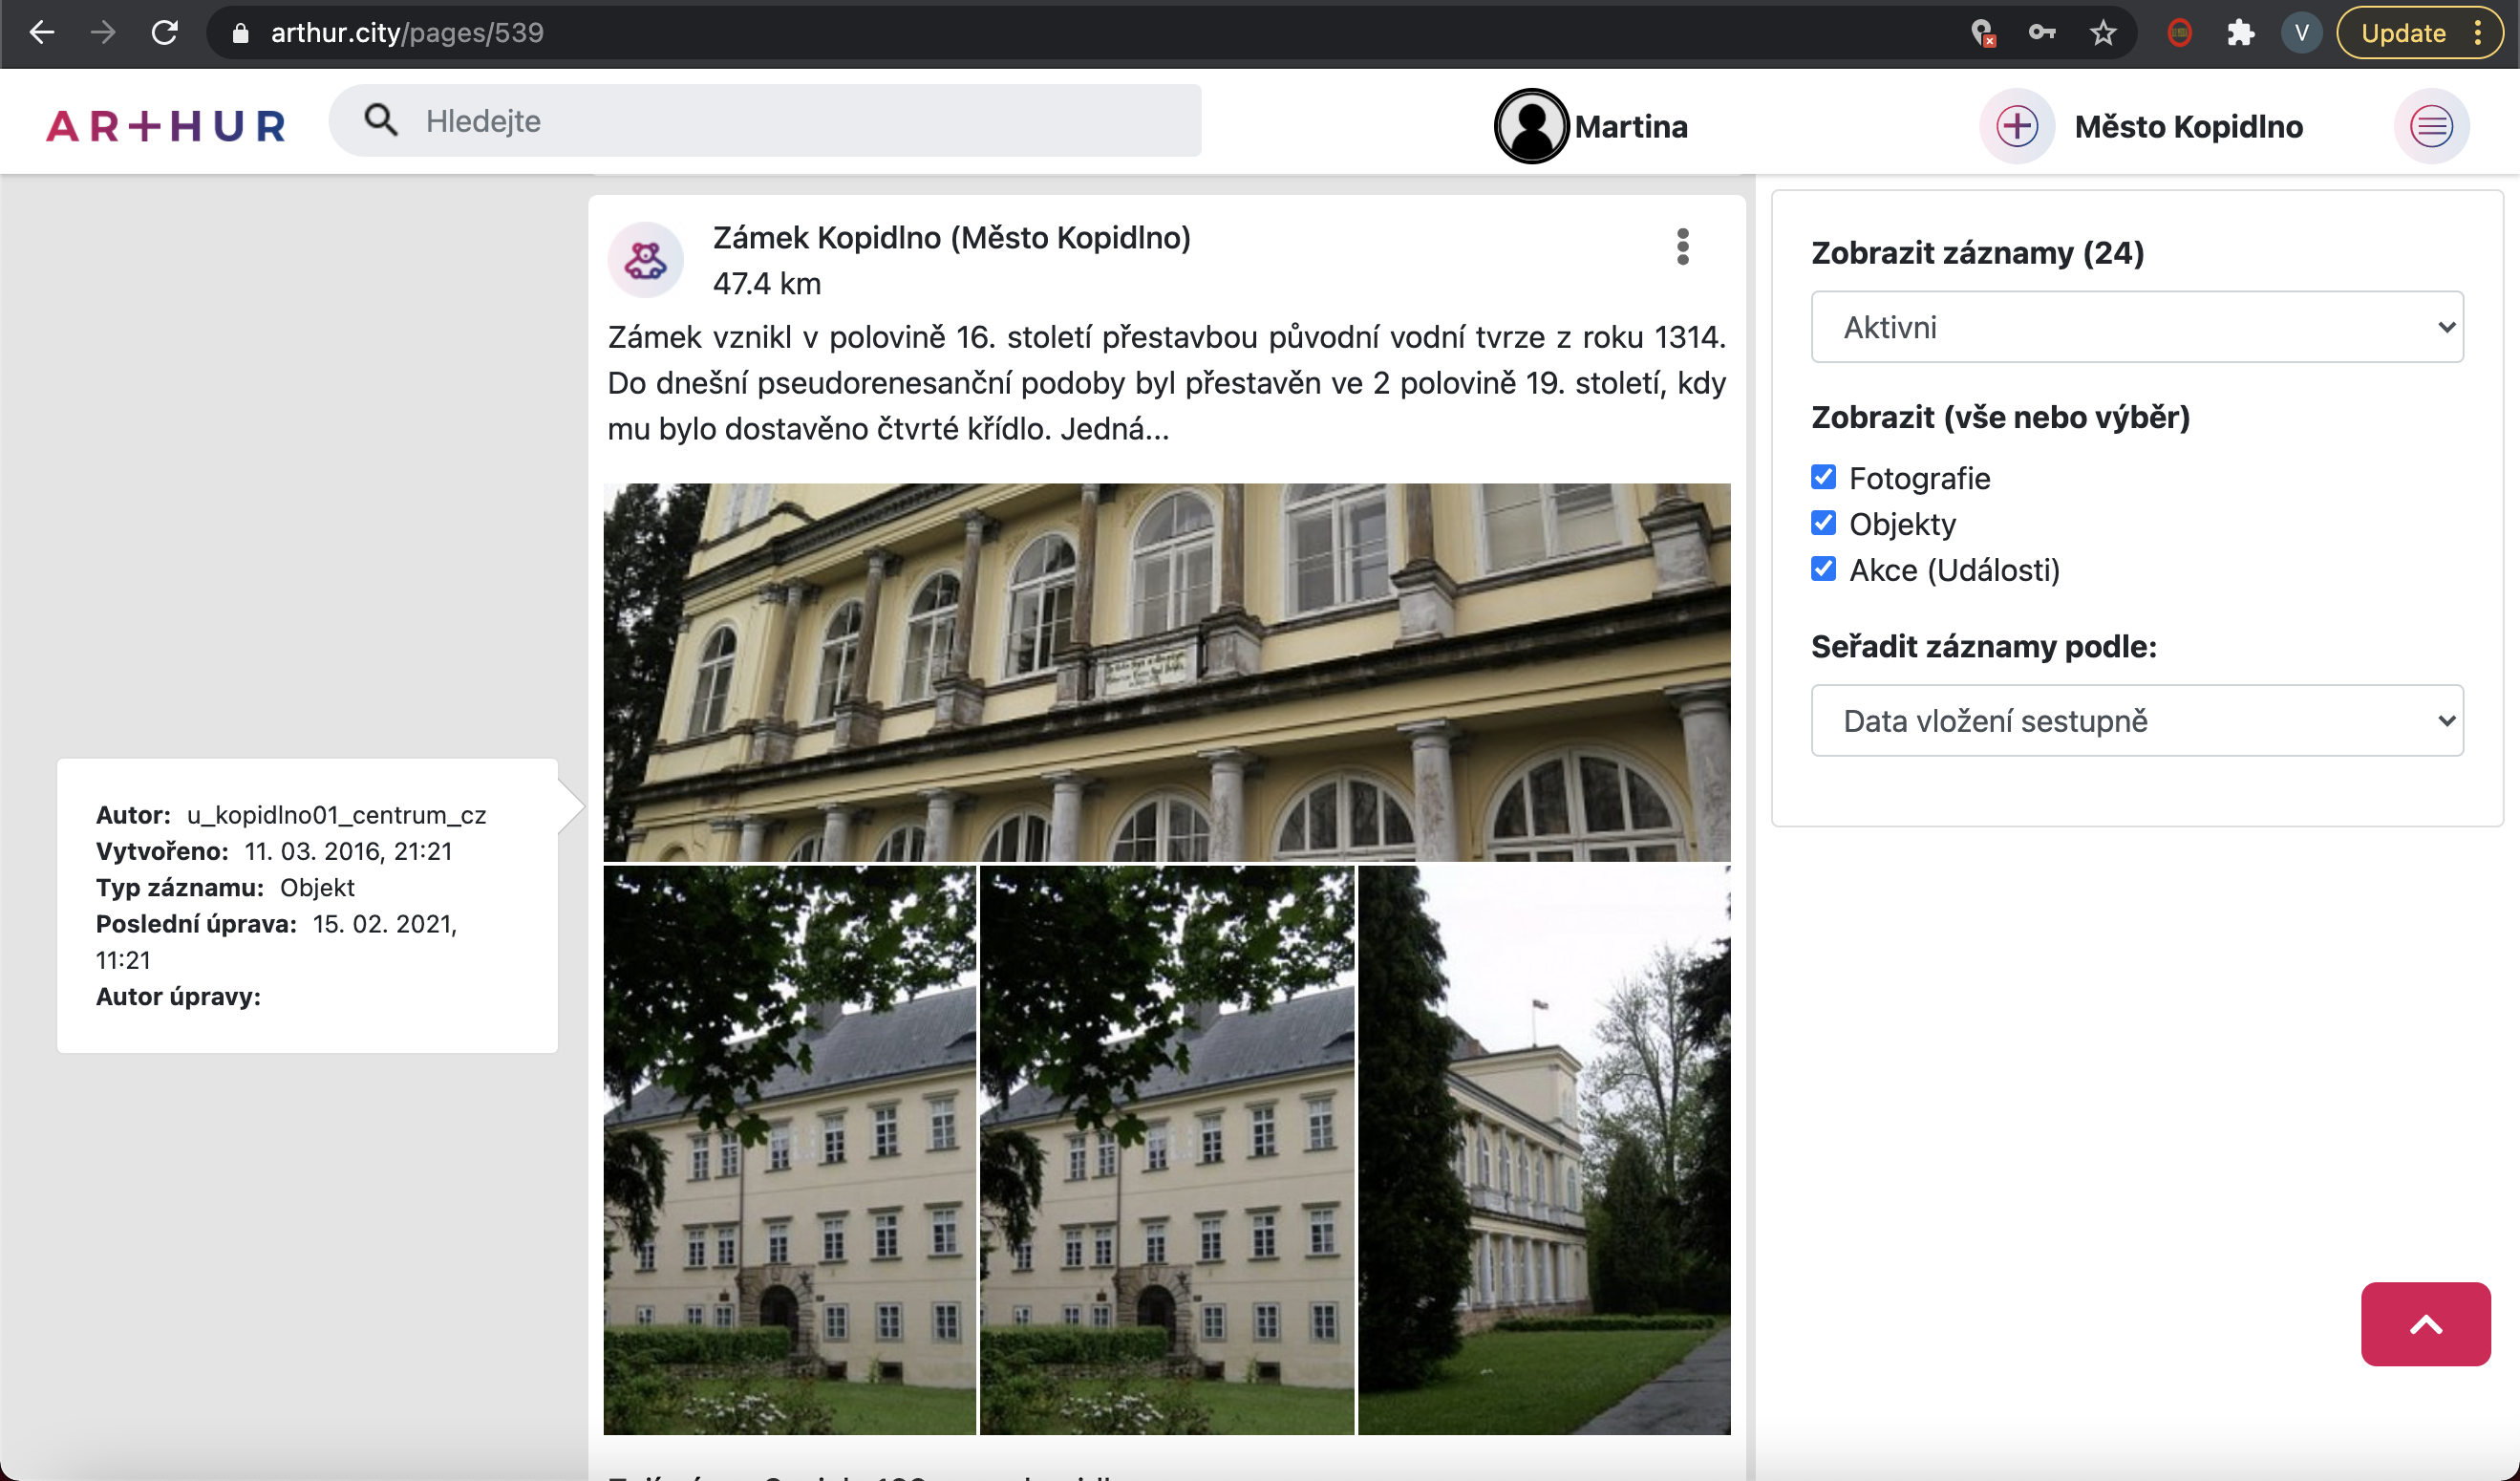The width and height of the screenshot is (2520, 1481).
Task: Reload the page
Action: tap(165, 33)
